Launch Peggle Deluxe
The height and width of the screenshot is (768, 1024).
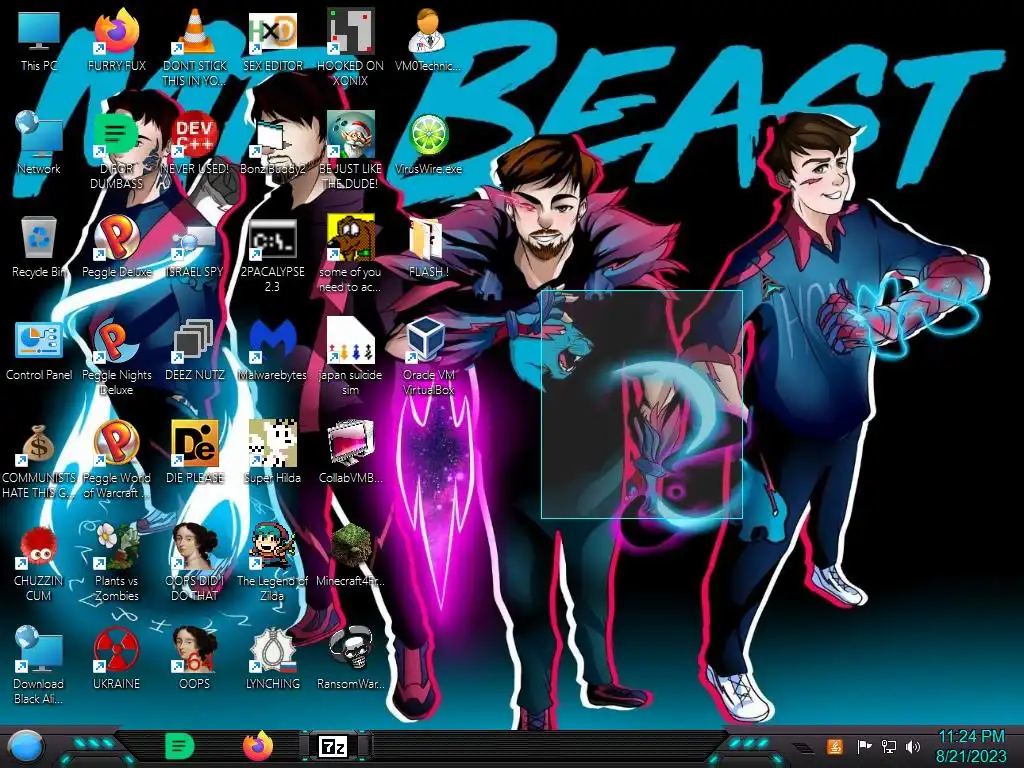(x=116, y=247)
